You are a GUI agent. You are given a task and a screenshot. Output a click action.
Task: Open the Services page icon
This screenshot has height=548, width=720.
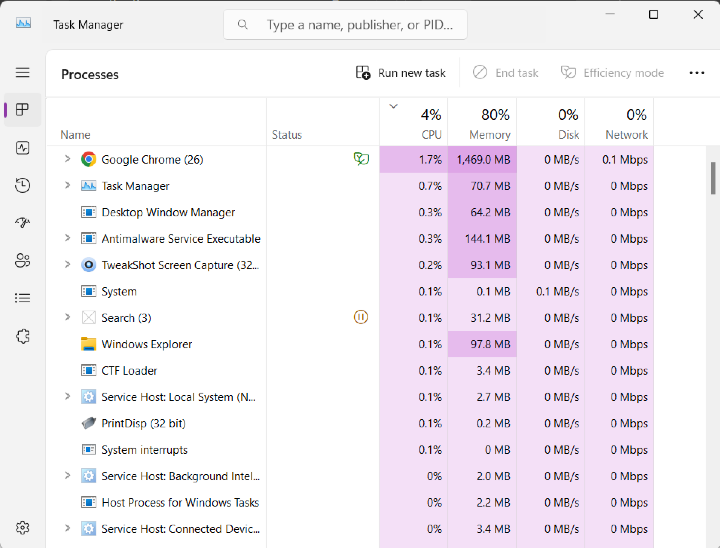22,336
